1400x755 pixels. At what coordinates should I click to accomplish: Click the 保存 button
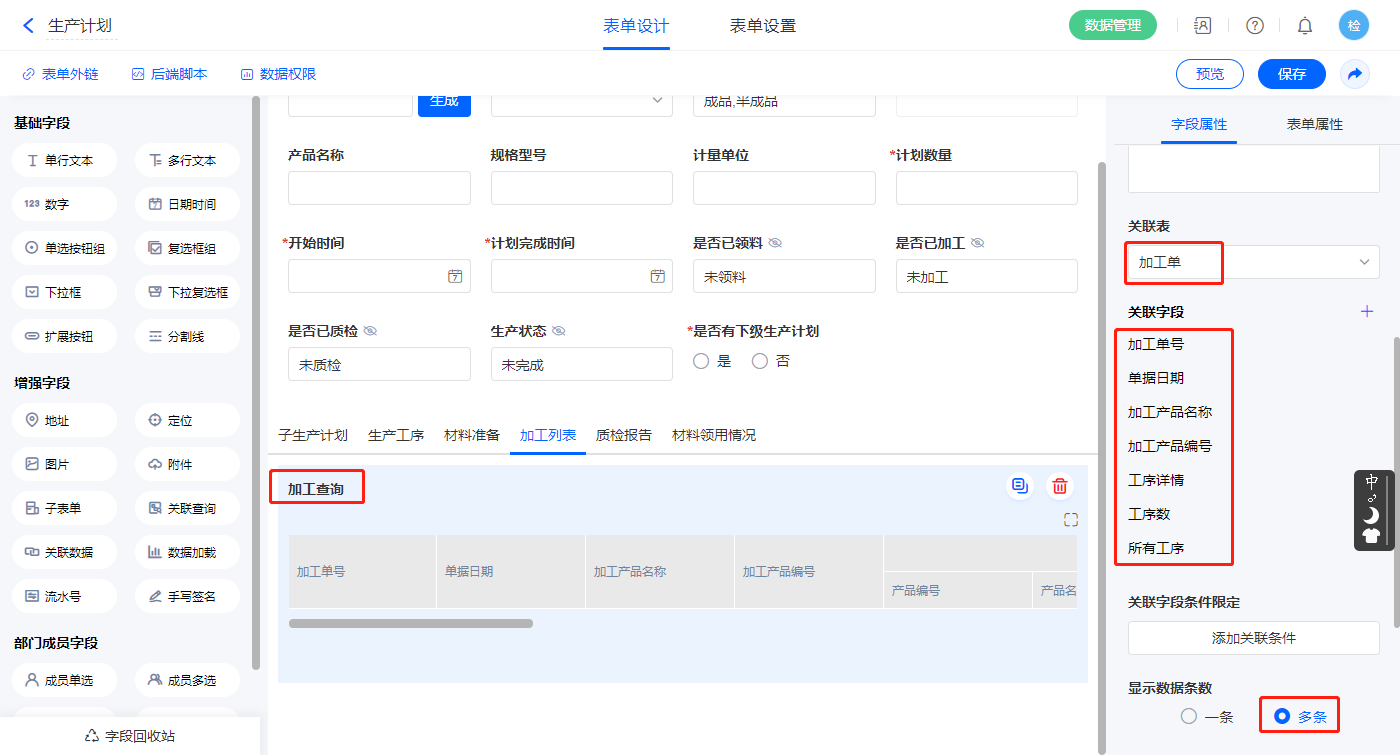[1291, 74]
